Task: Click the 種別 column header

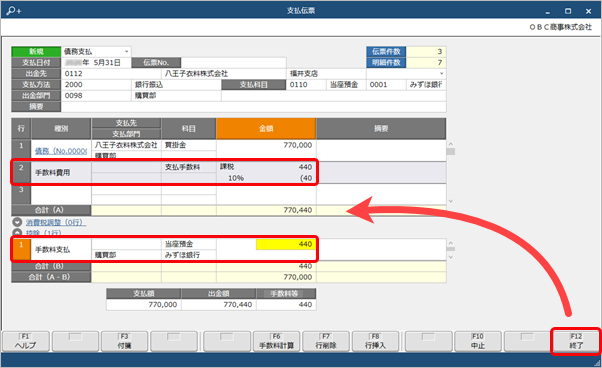Action: point(61,129)
